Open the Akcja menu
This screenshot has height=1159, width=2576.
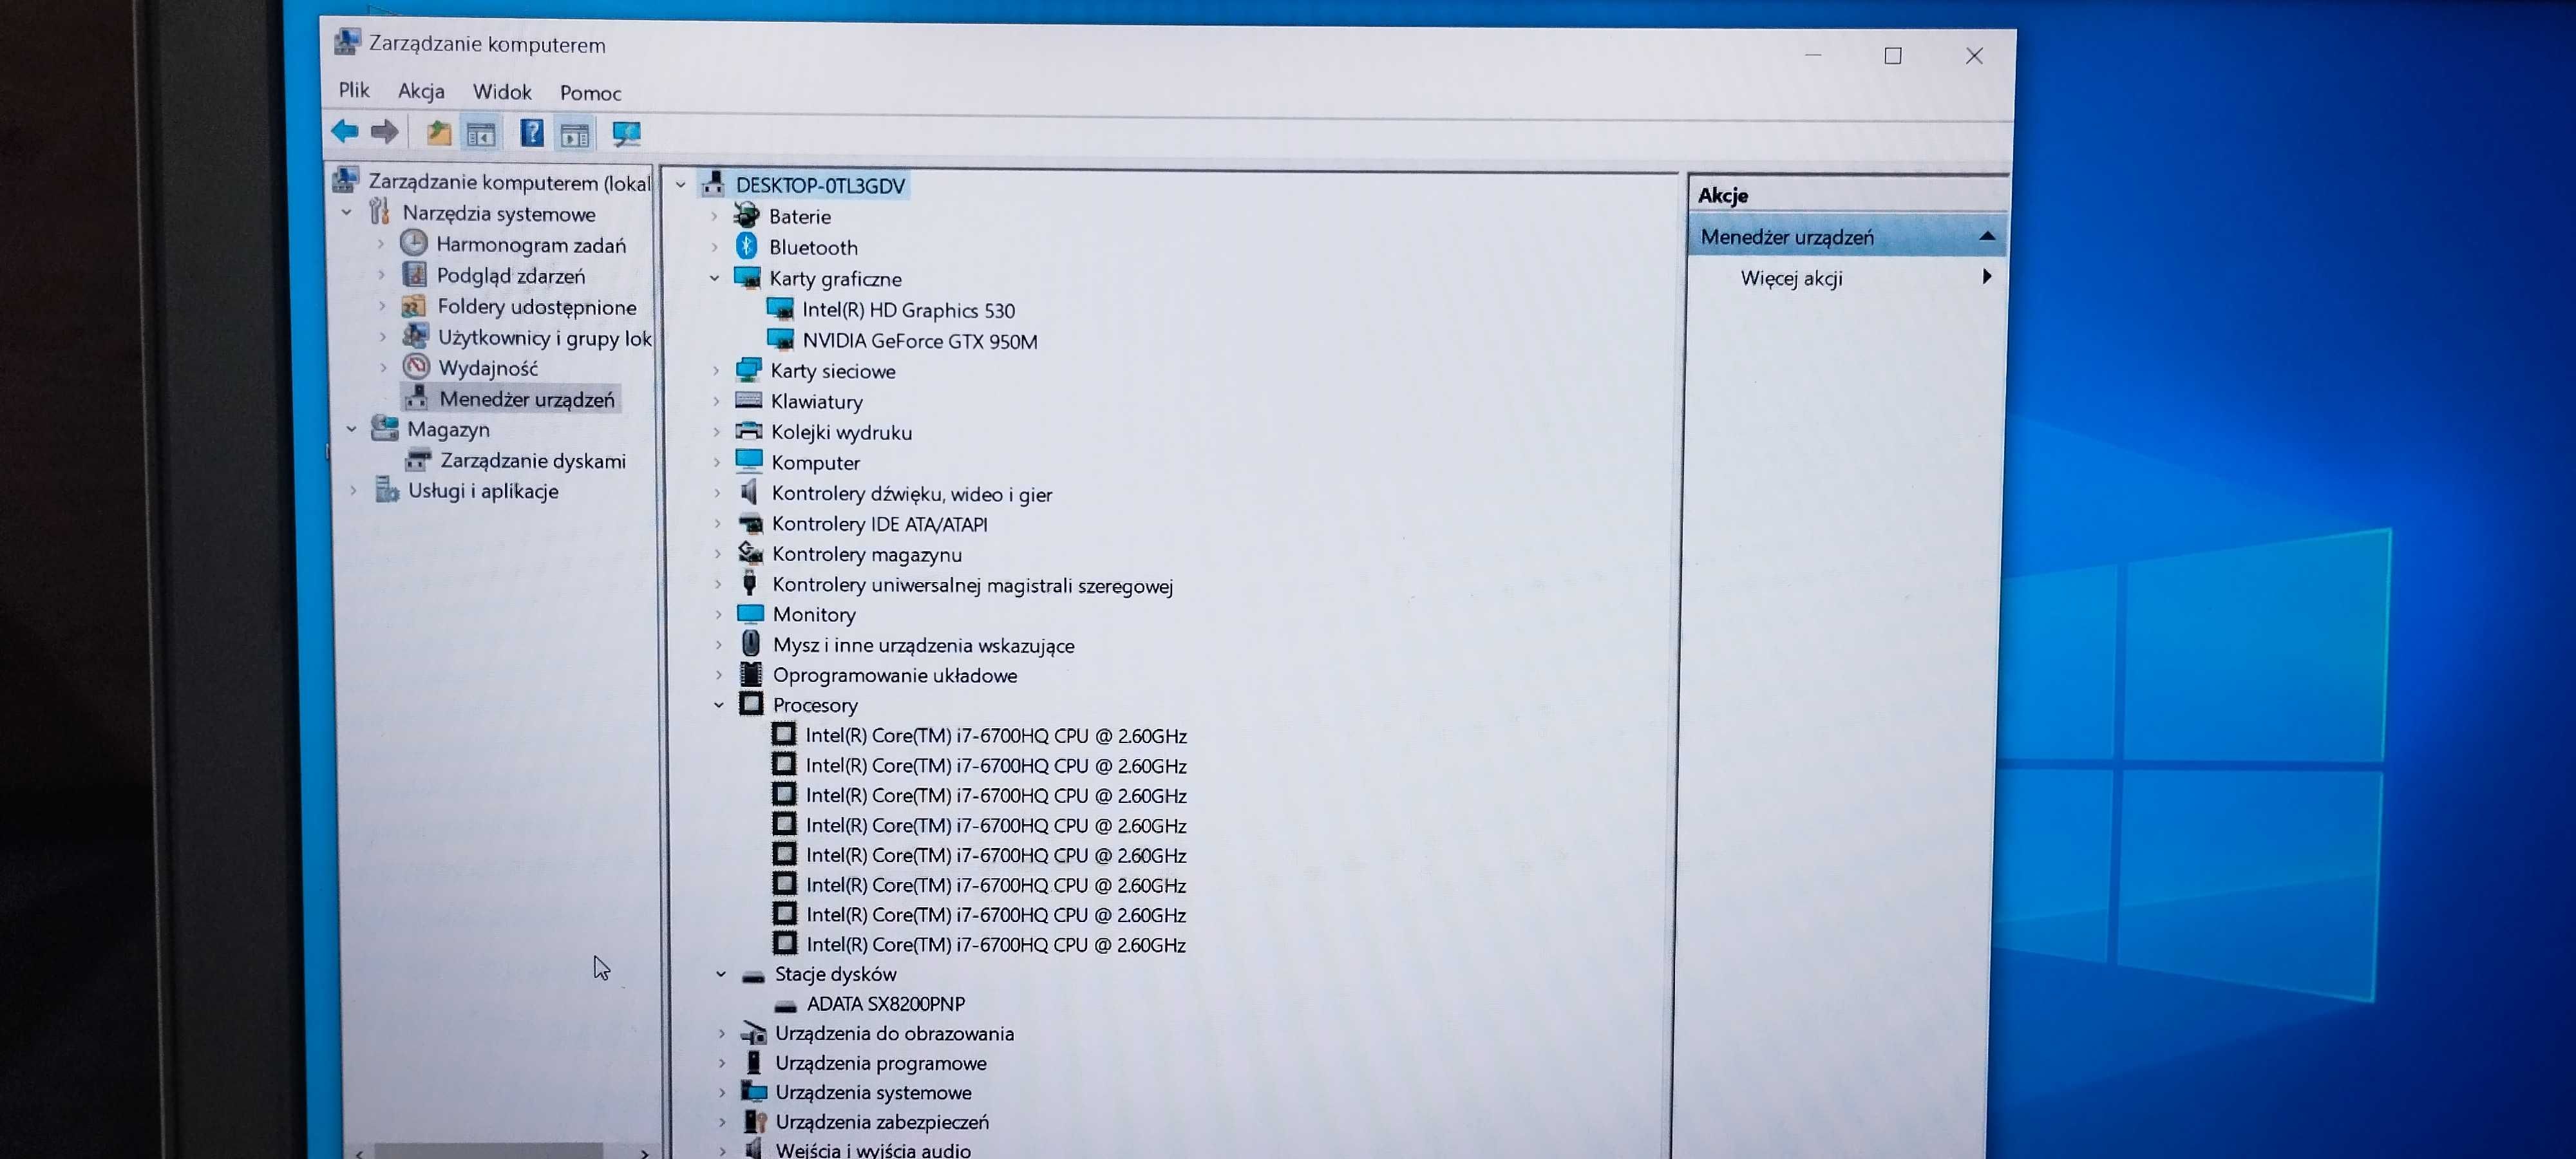point(421,91)
